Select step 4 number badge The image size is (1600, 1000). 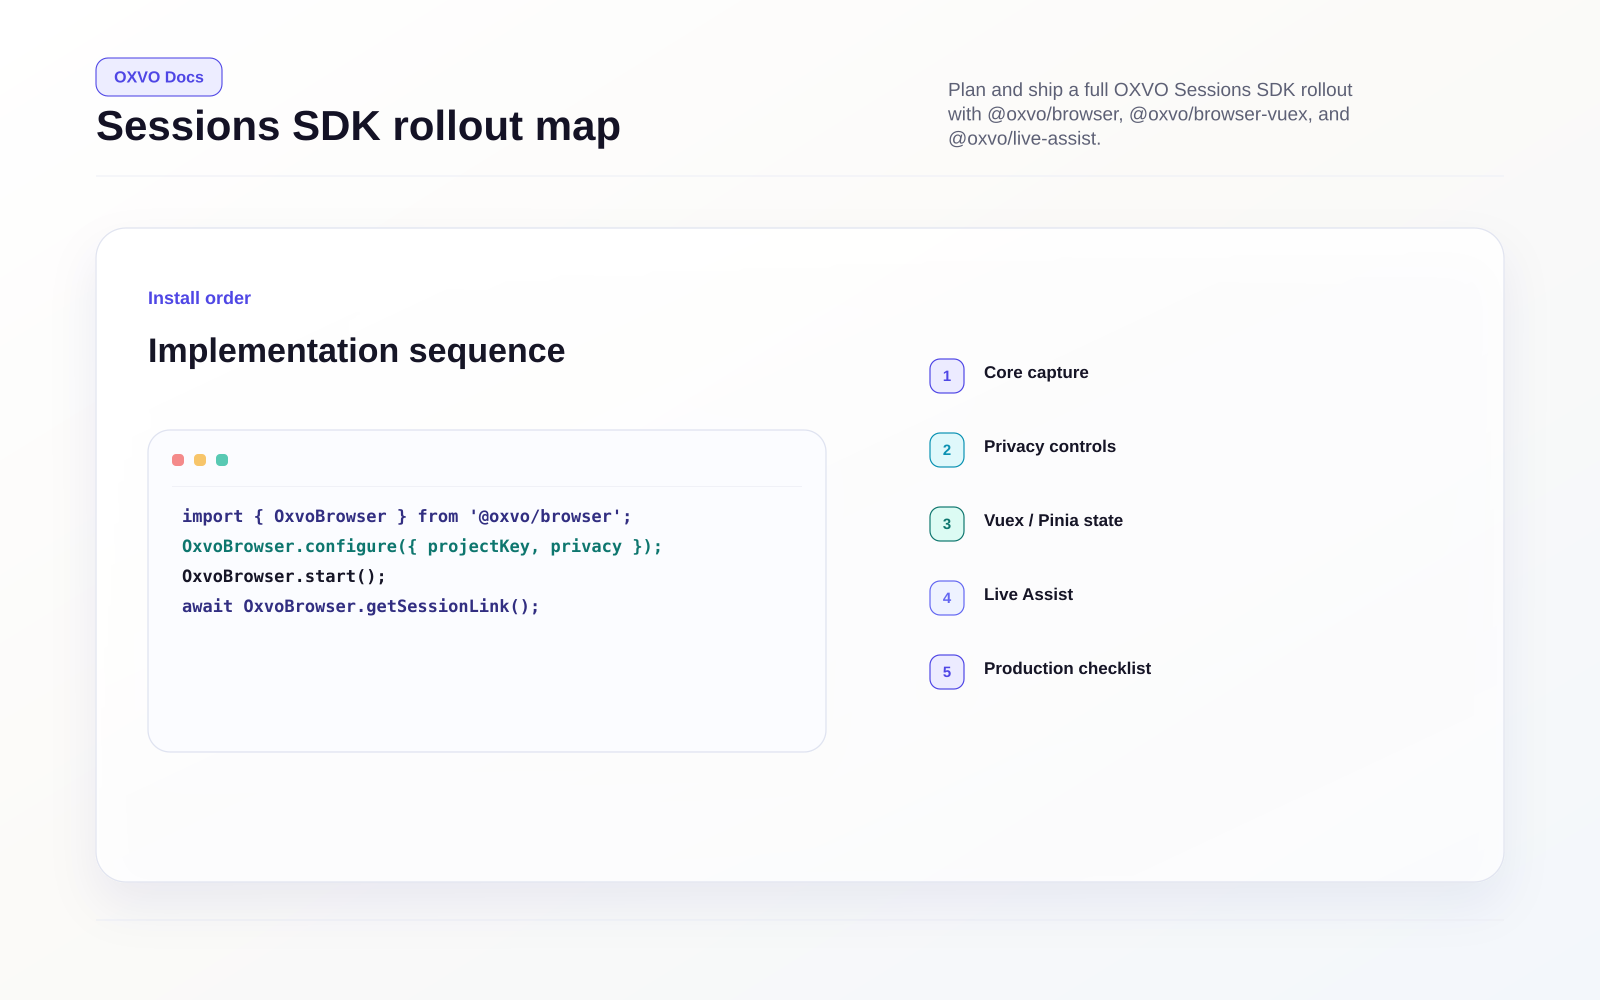(947, 598)
